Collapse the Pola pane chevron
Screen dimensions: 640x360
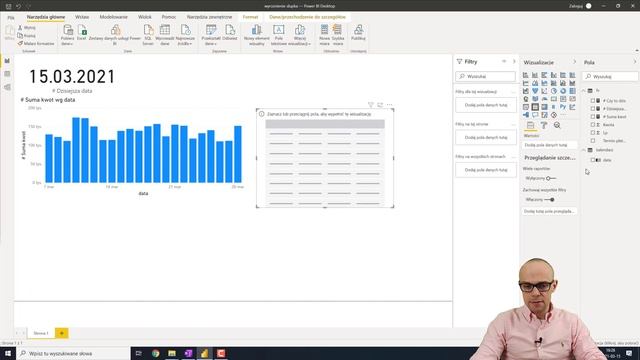[x=635, y=62]
